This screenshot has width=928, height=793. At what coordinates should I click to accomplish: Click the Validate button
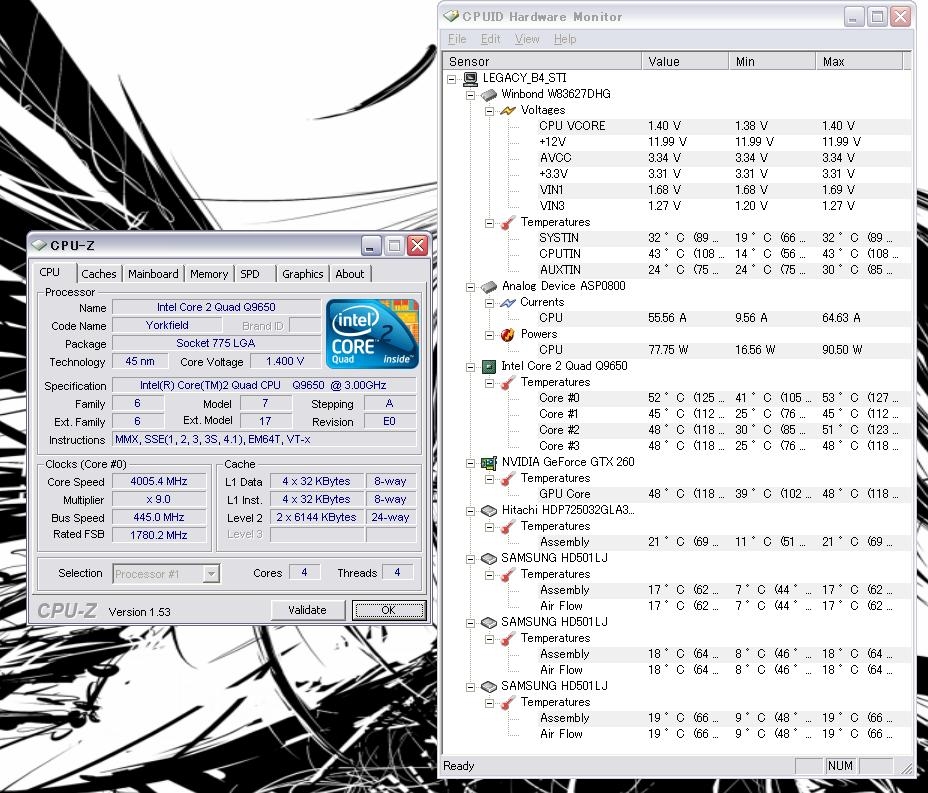[x=308, y=610]
